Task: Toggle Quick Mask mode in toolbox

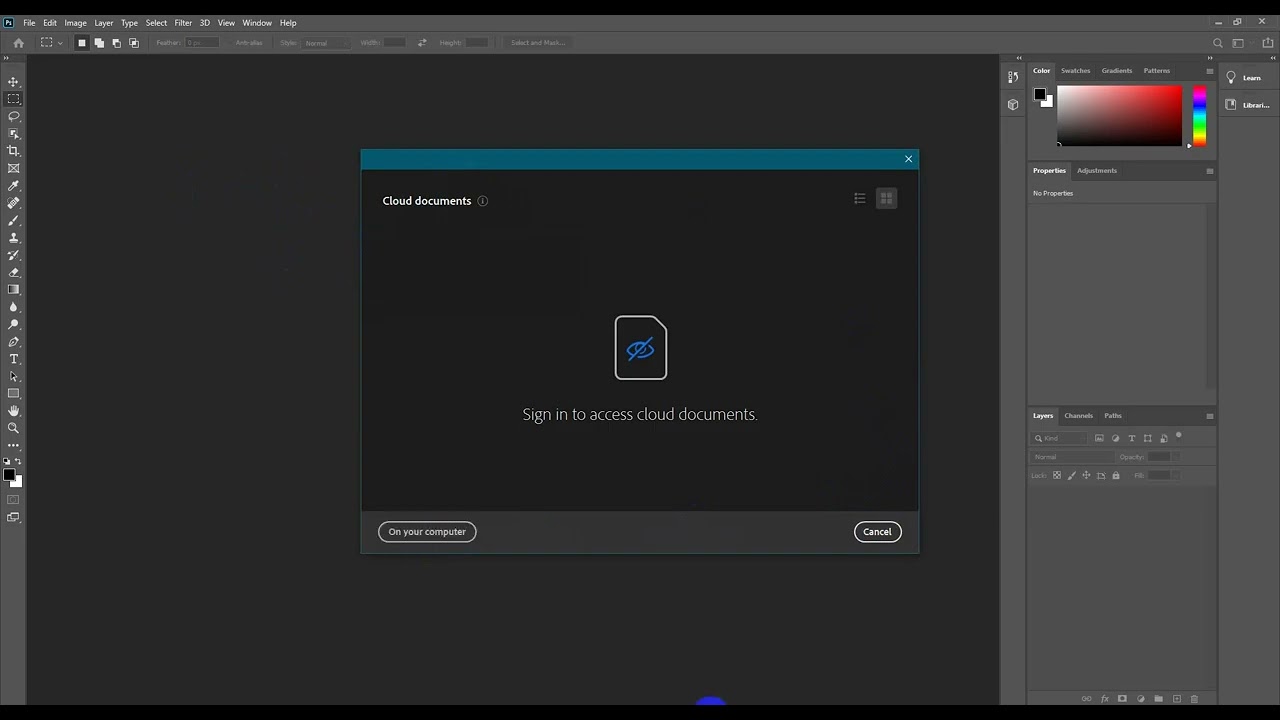Action: [13, 499]
